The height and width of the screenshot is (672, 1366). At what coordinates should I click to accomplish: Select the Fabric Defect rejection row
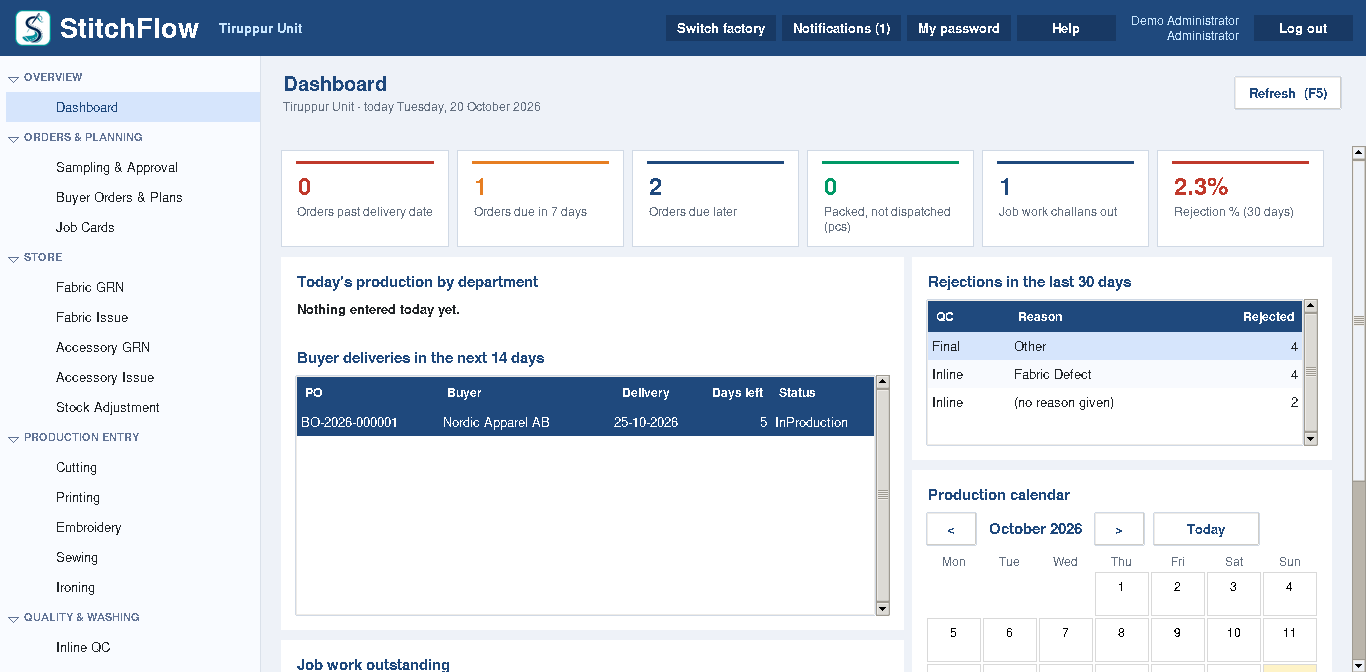[x=1115, y=374]
